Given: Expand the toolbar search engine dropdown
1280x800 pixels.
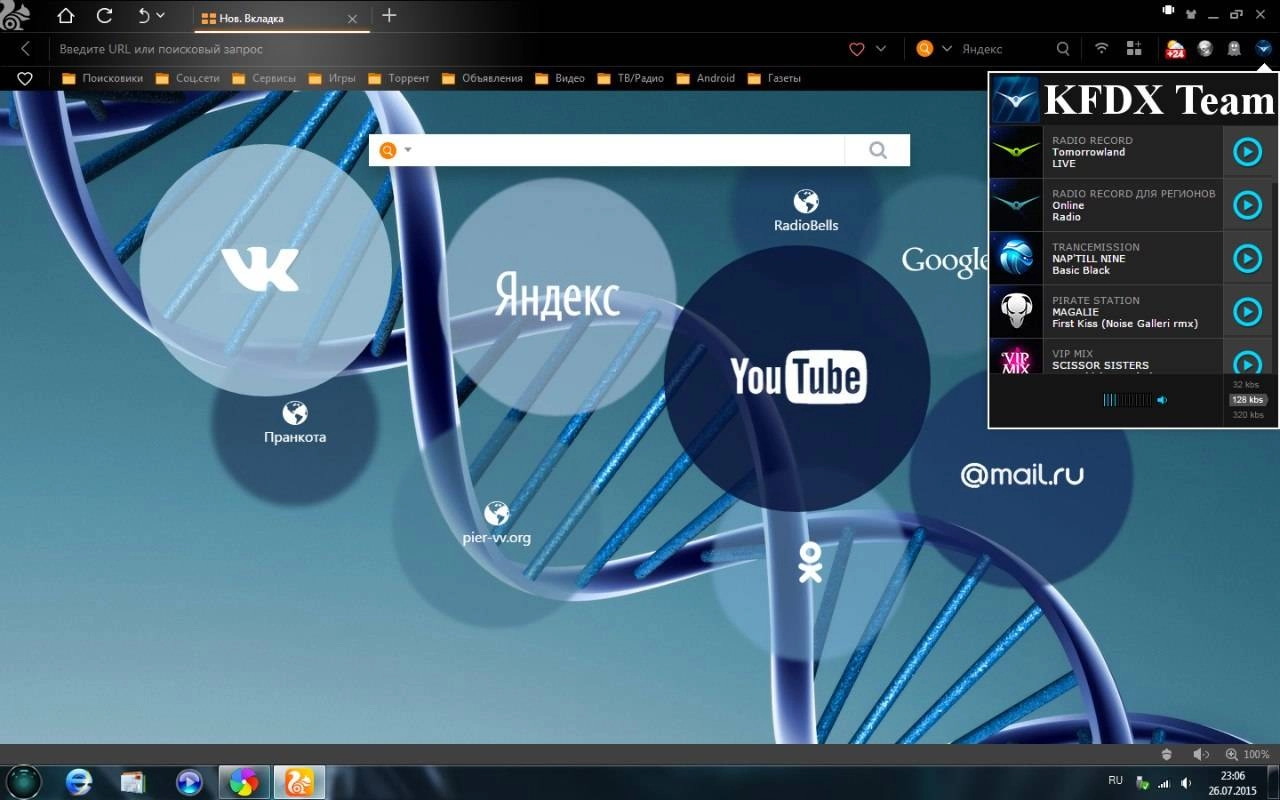Looking at the screenshot, I should 947,48.
